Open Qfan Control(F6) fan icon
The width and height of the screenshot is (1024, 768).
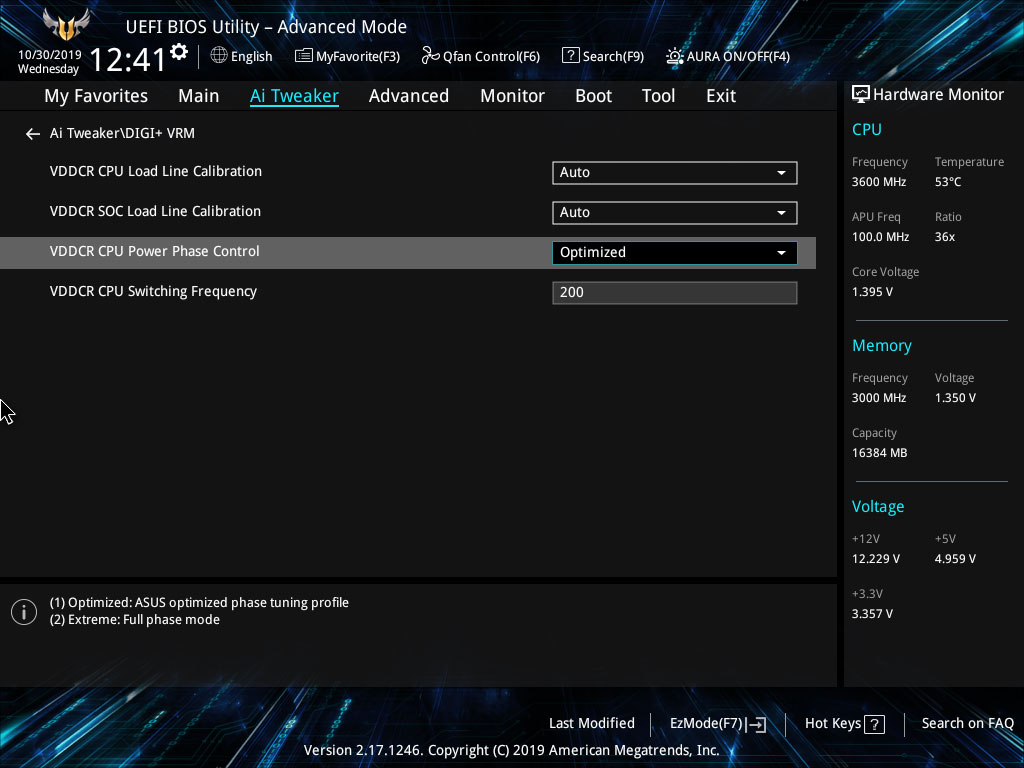pos(430,56)
